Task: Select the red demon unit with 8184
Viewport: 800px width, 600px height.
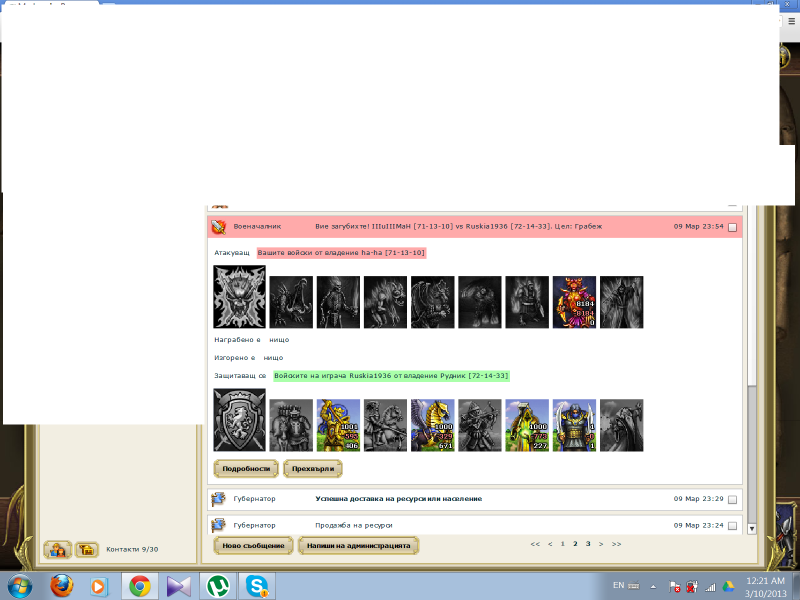Action: (x=574, y=301)
